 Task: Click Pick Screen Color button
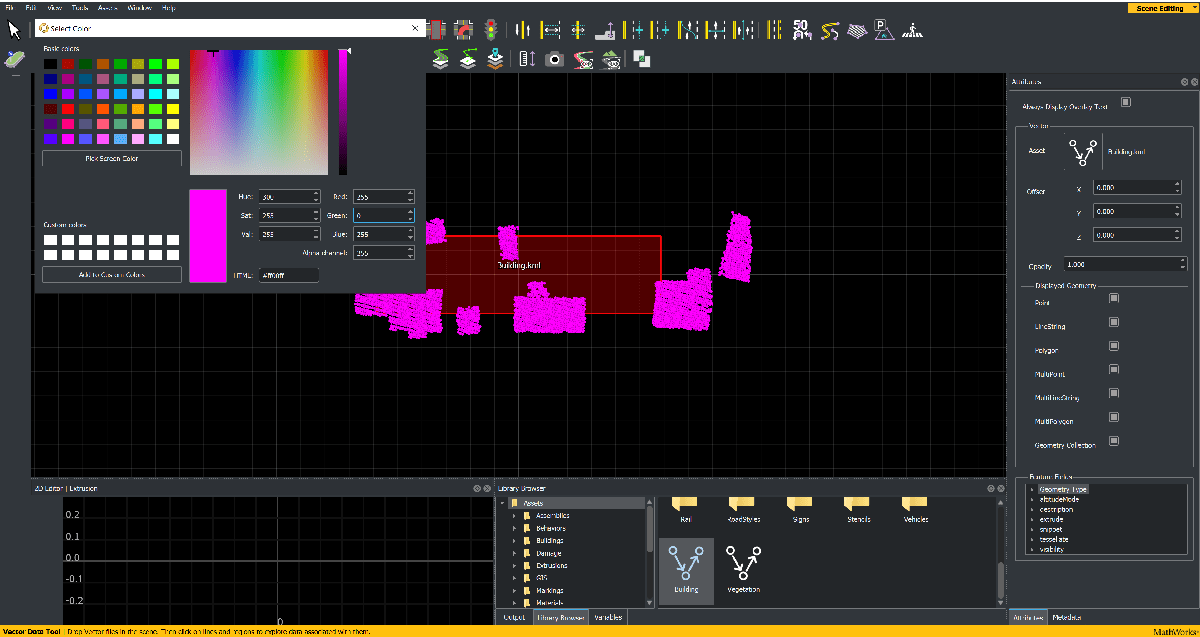(x=112, y=158)
